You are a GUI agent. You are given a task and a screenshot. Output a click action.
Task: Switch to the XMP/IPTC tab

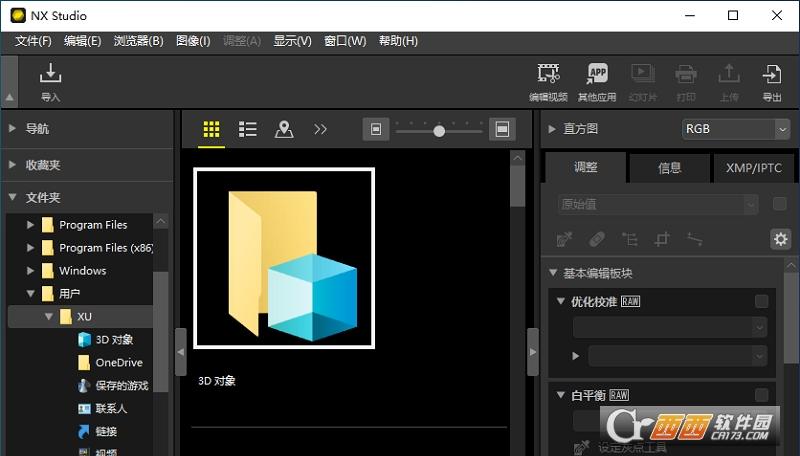coord(754,167)
